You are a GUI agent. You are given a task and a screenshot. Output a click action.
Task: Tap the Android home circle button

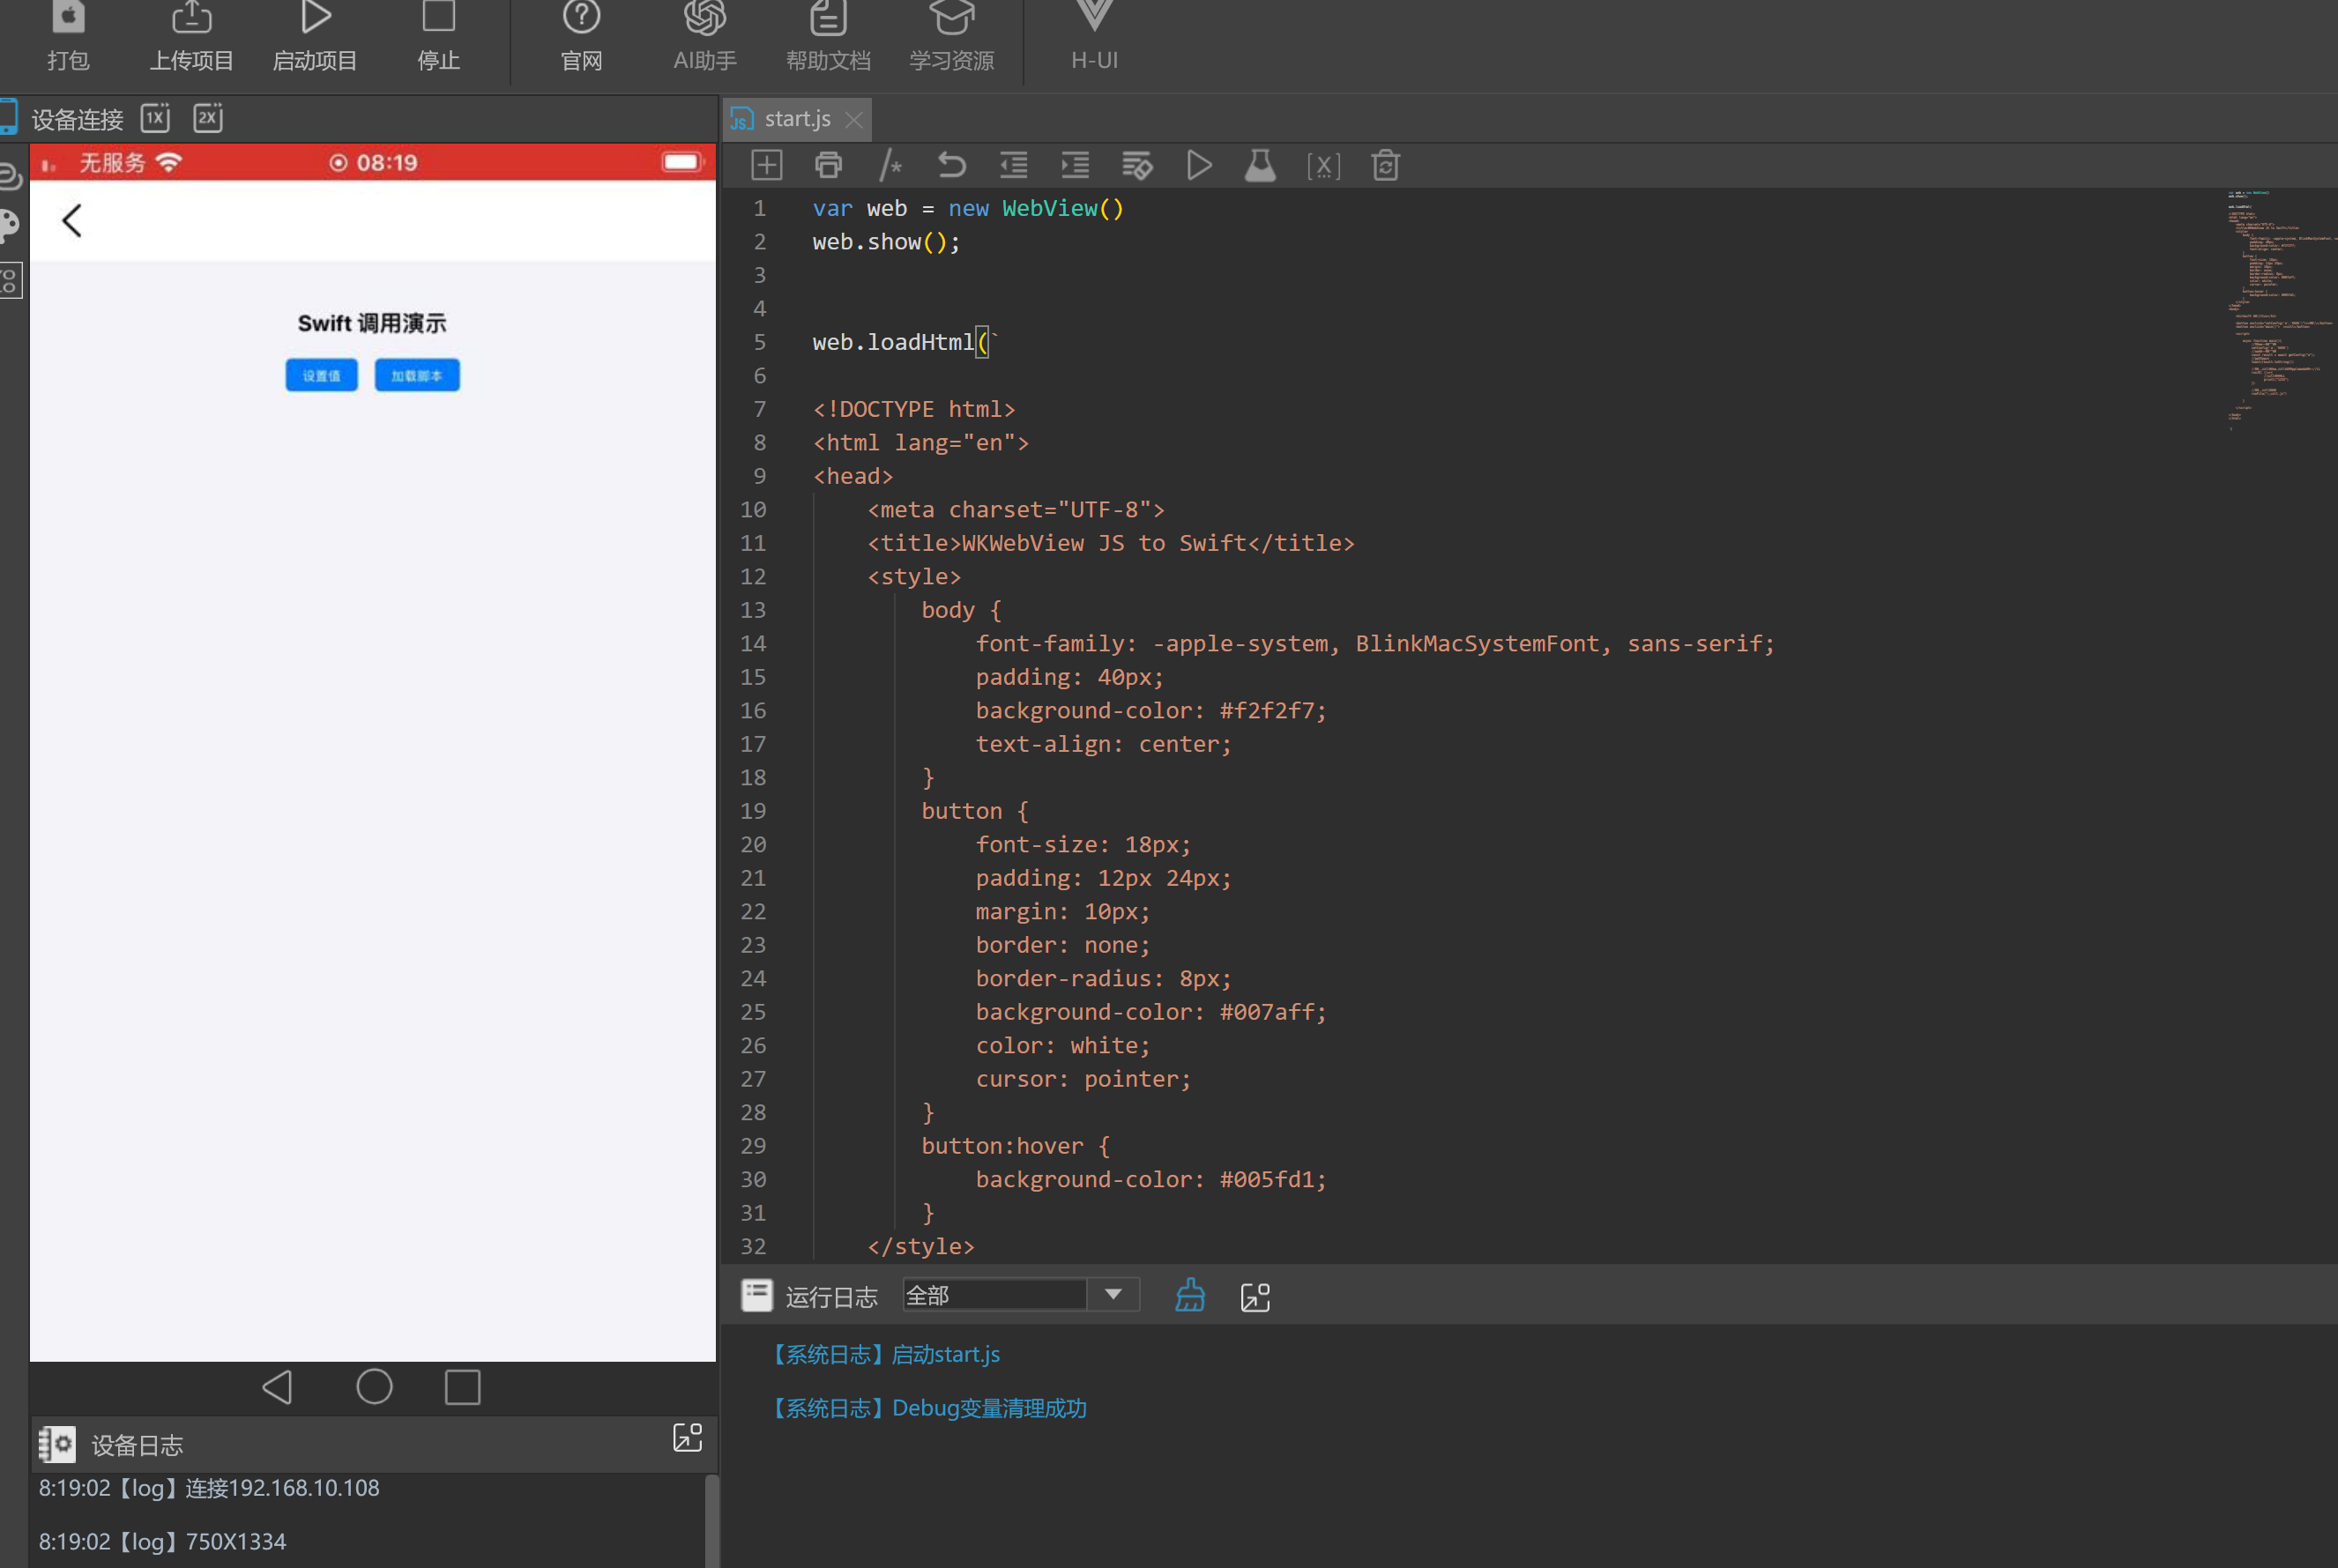click(x=374, y=1387)
